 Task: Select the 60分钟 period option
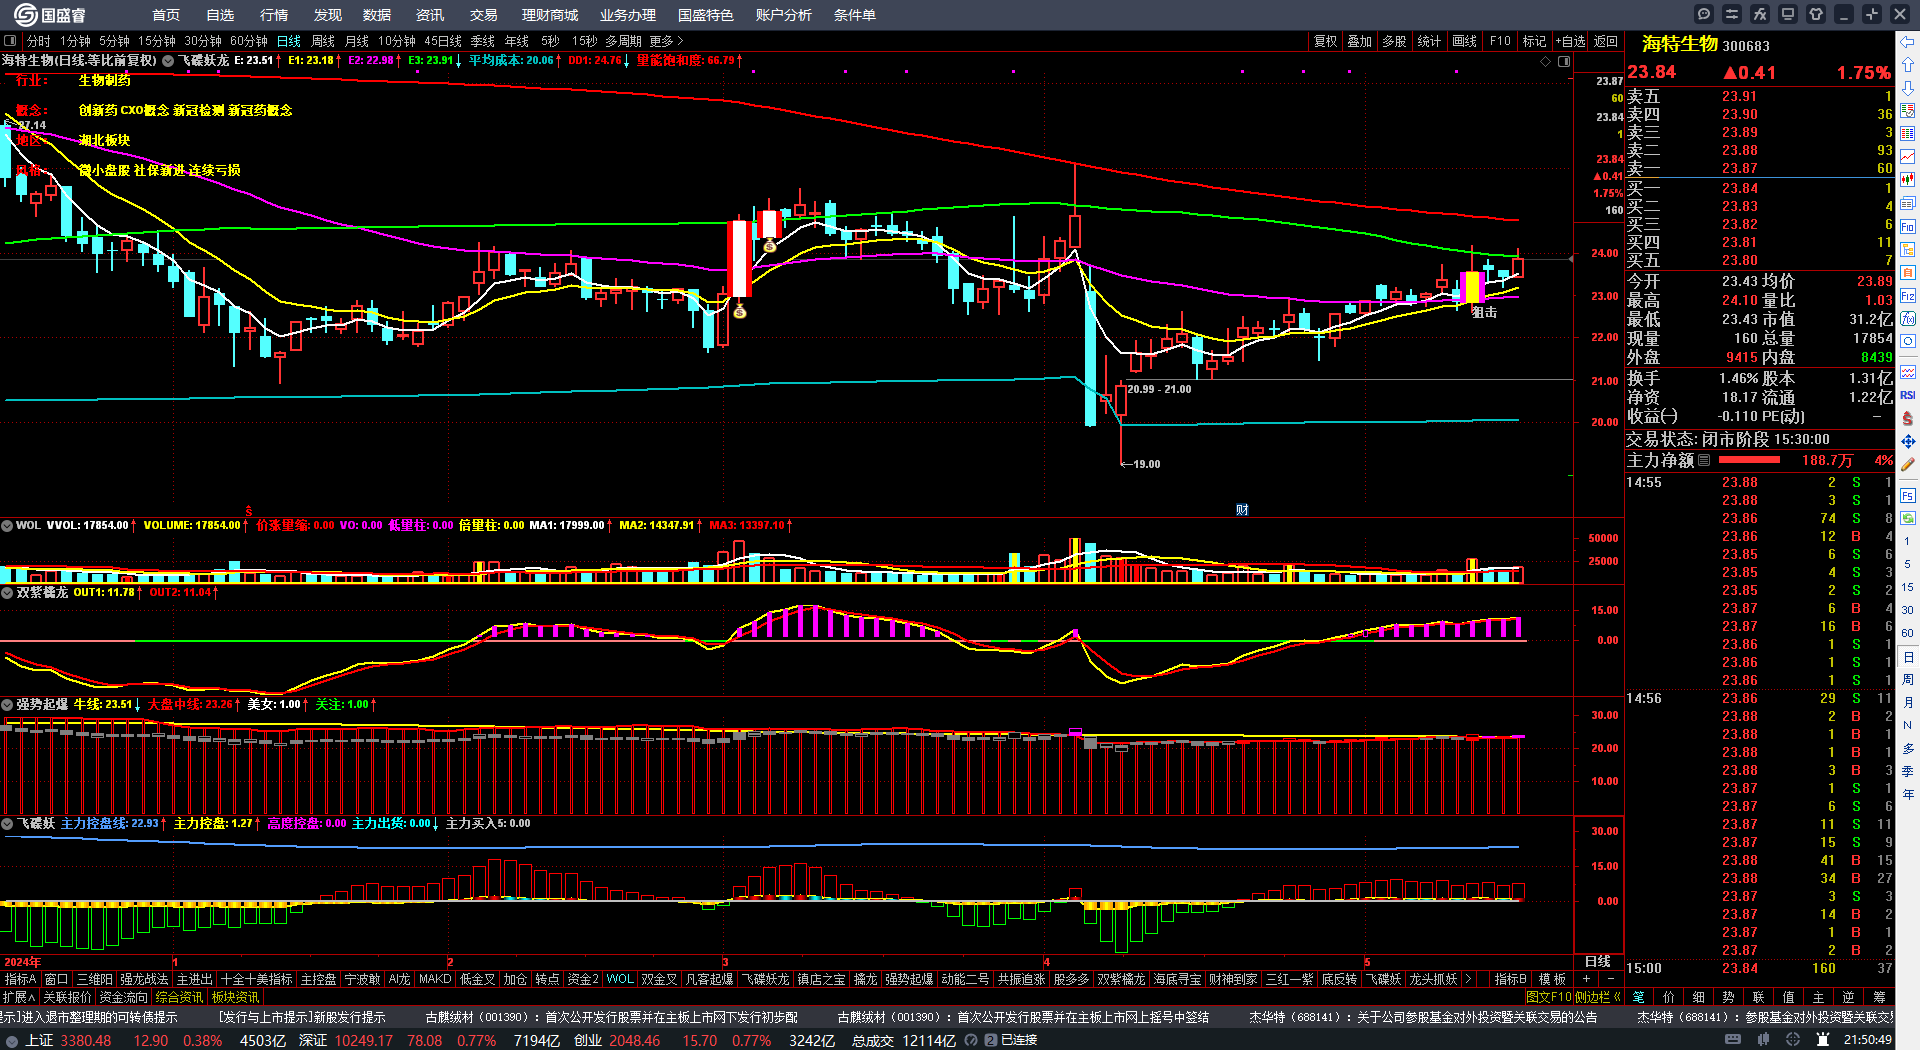tap(249, 41)
